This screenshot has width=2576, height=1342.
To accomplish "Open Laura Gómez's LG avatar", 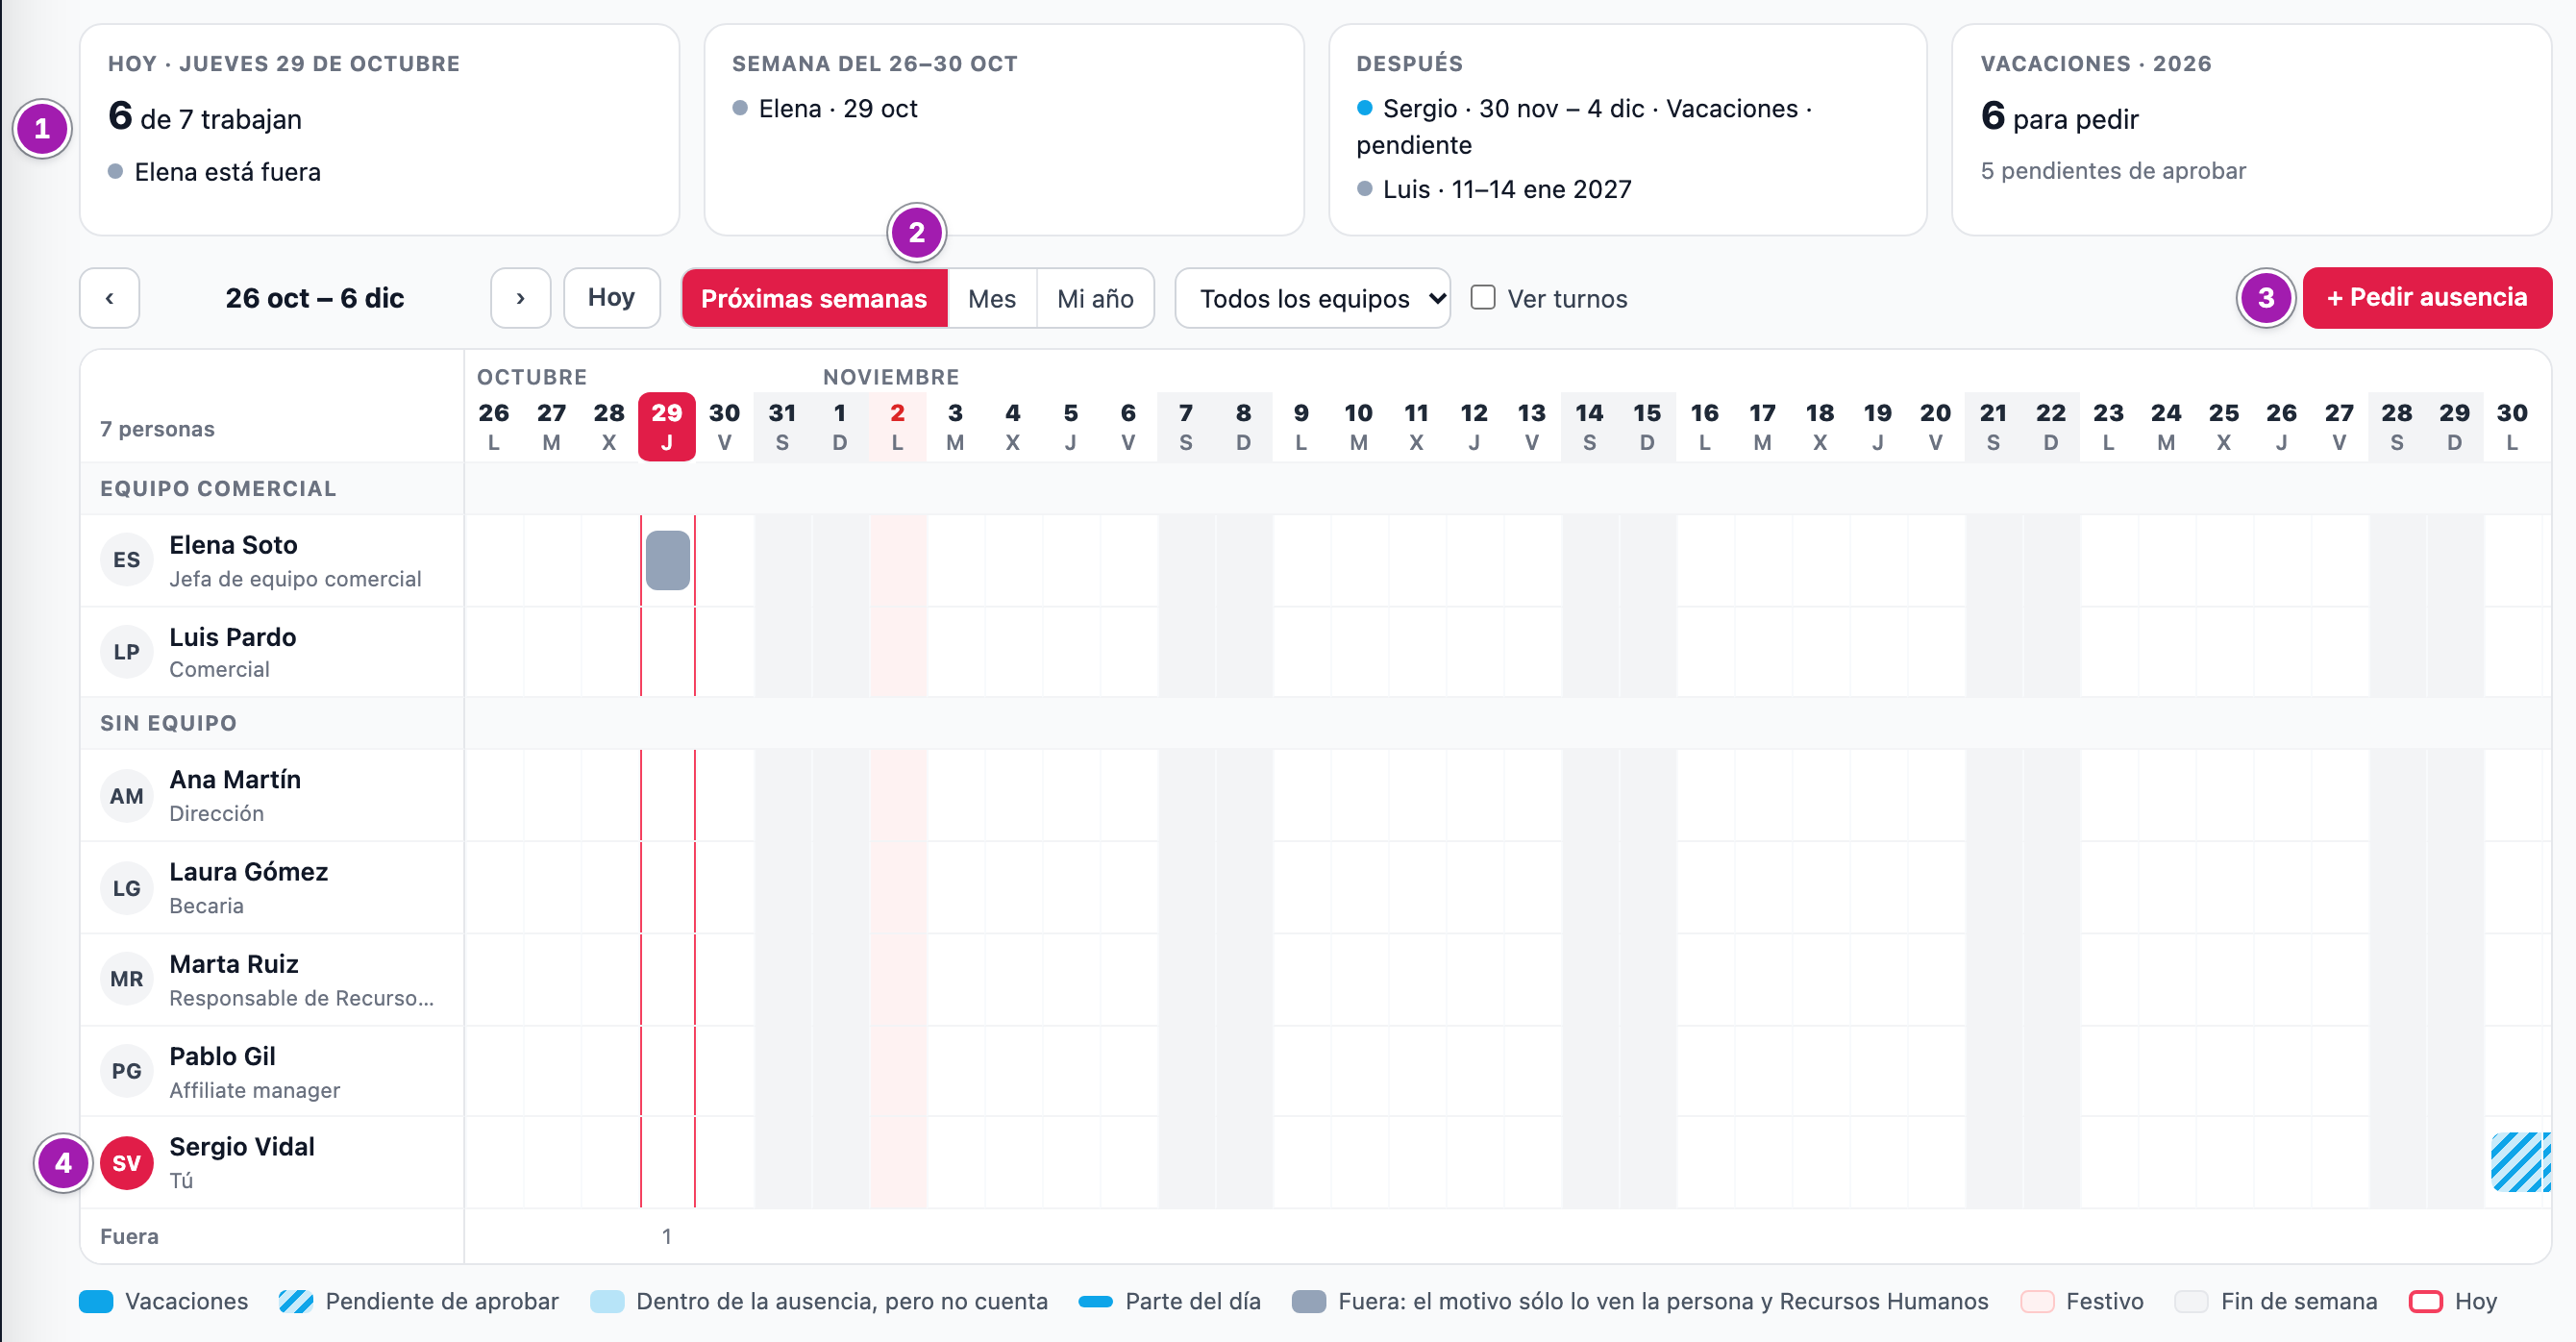I will tap(126, 888).
